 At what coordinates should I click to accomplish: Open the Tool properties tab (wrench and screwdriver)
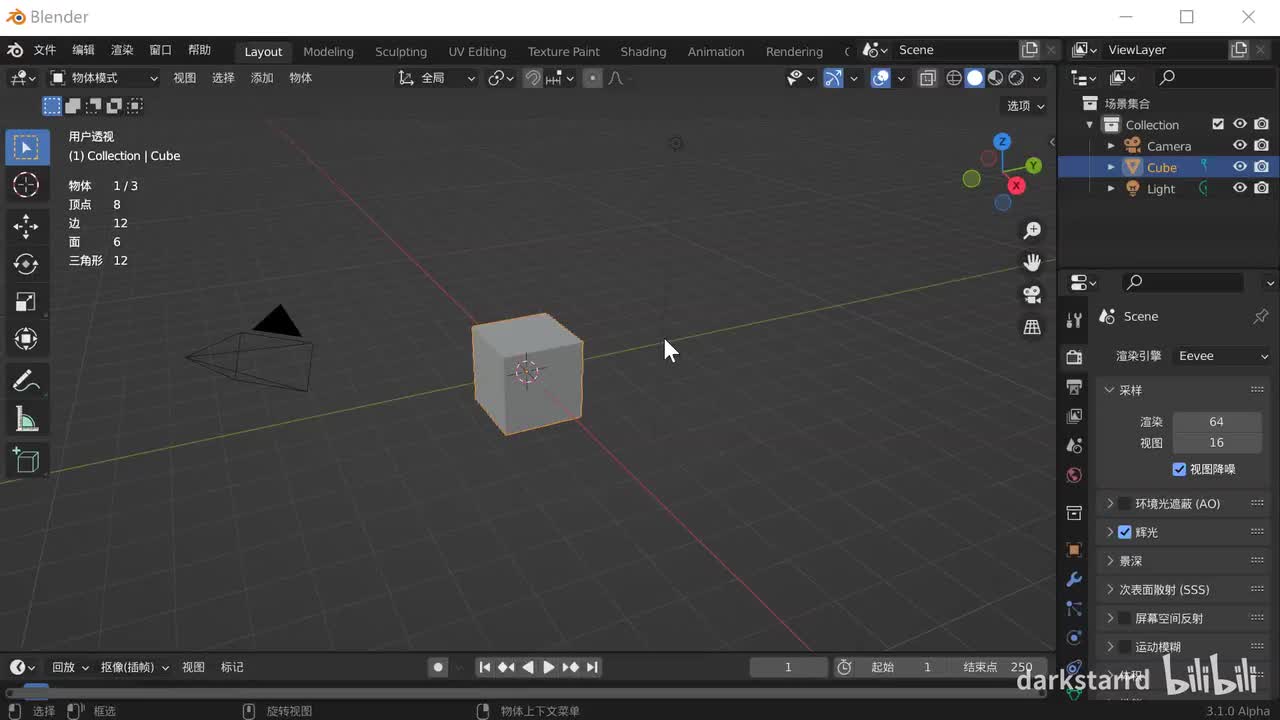click(x=1074, y=320)
